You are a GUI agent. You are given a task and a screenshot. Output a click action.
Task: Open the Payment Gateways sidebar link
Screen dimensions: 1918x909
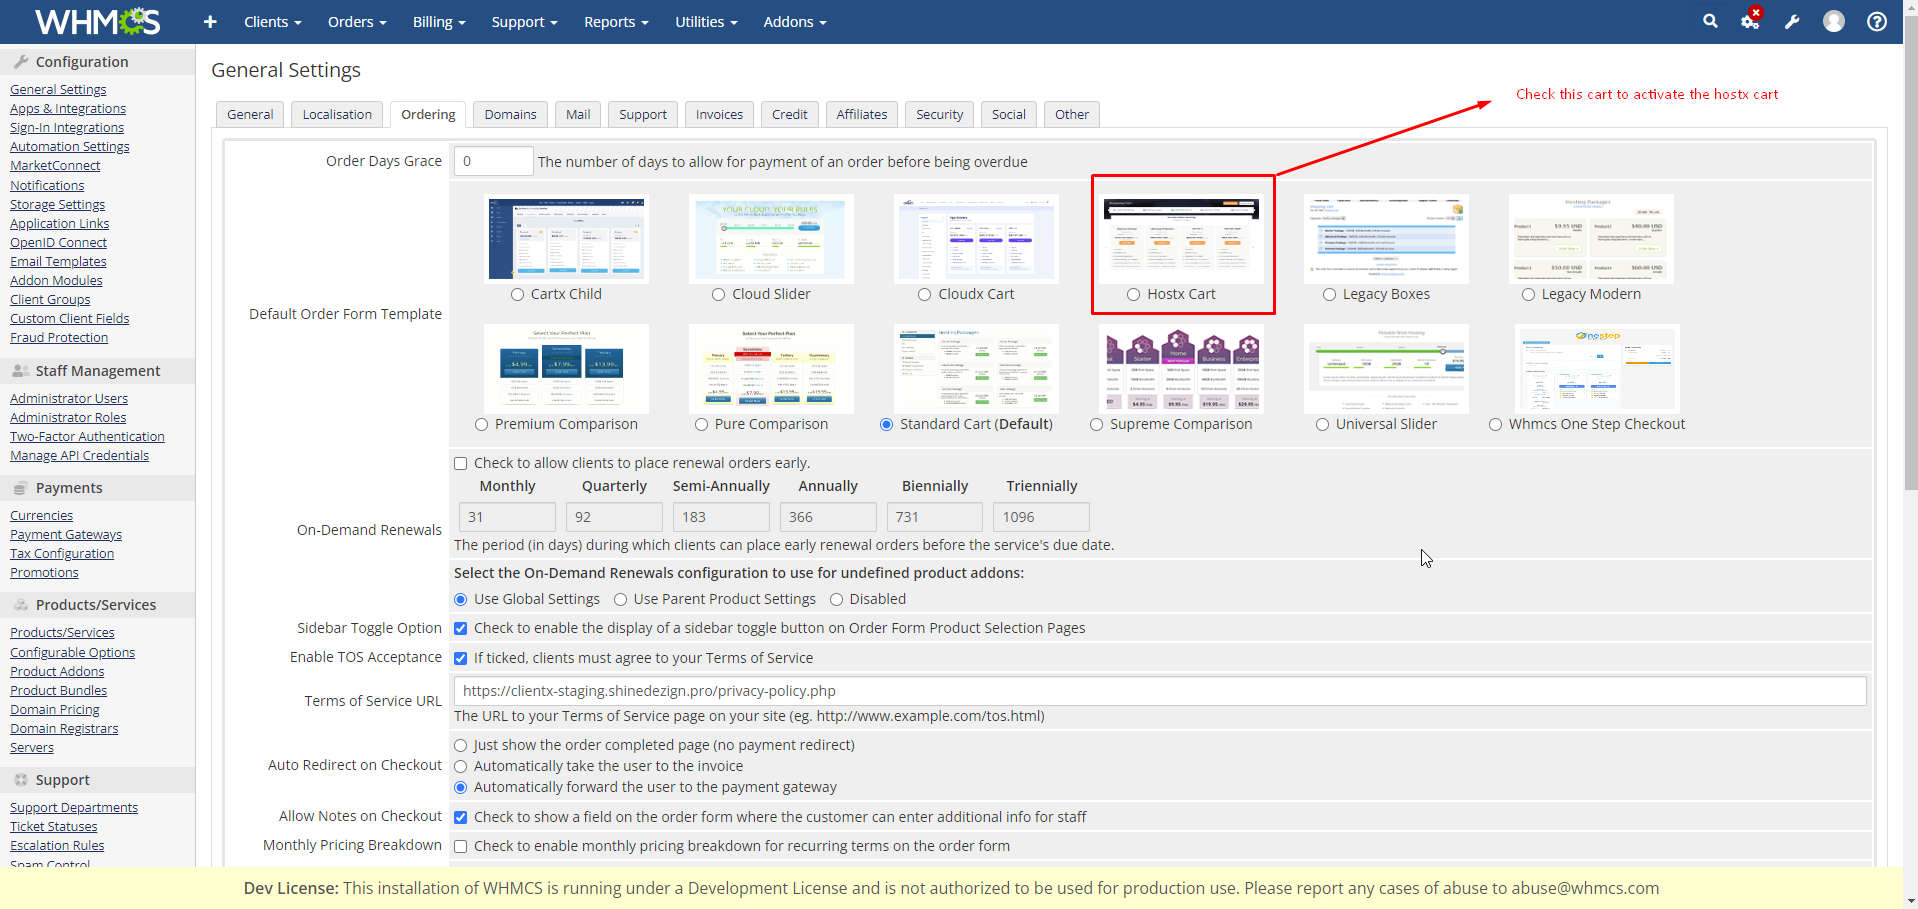[66, 535]
